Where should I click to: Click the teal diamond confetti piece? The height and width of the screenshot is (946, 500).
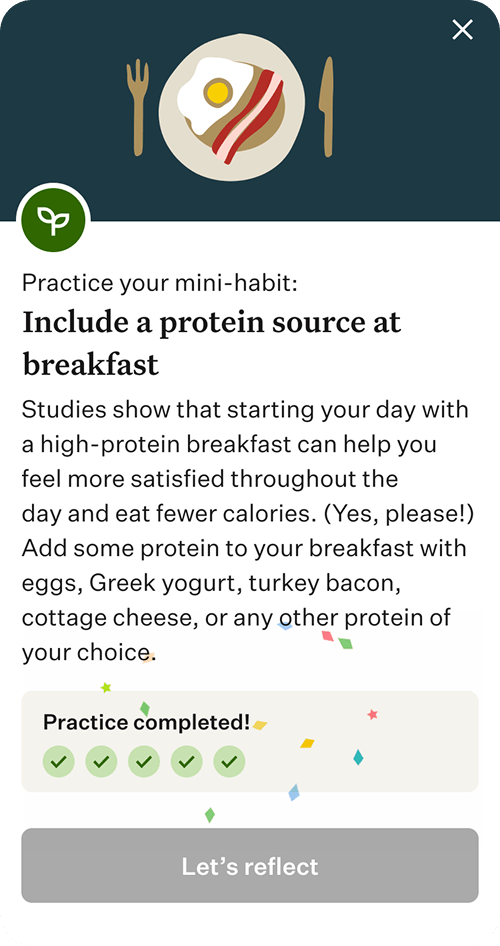click(x=358, y=757)
